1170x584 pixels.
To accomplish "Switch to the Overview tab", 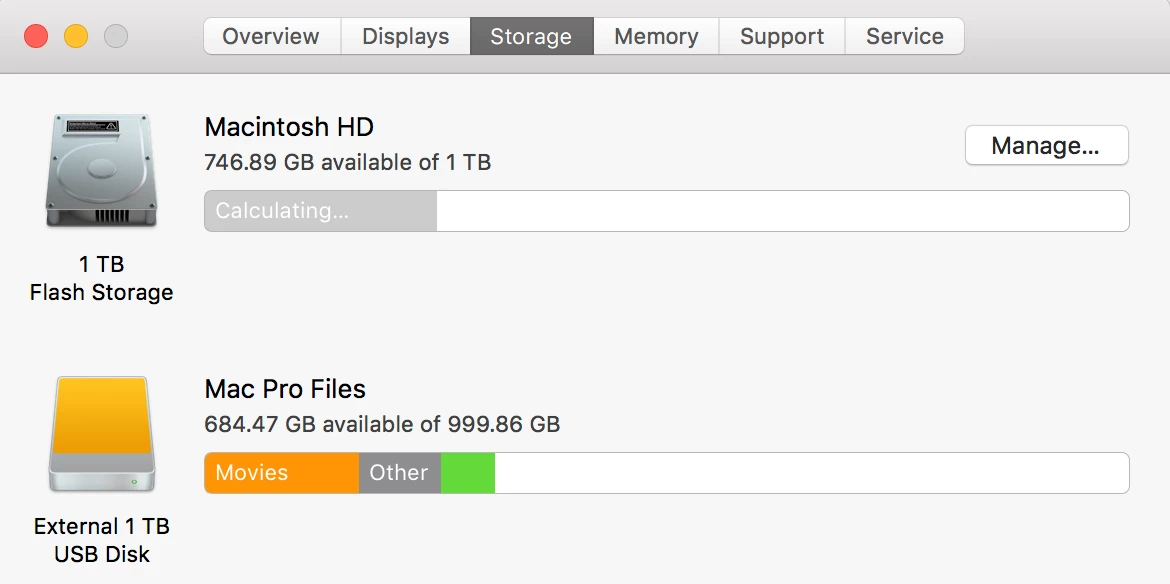I will [x=272, y=37].
